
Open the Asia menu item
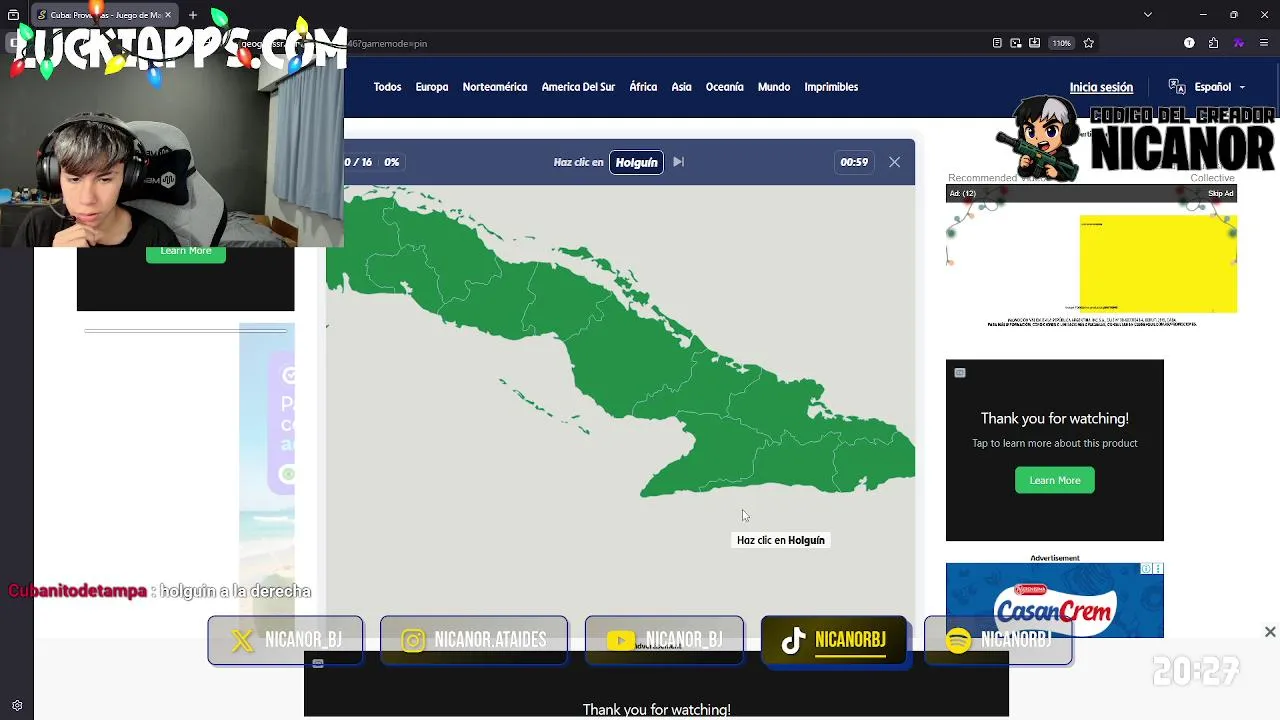(681, 87)
